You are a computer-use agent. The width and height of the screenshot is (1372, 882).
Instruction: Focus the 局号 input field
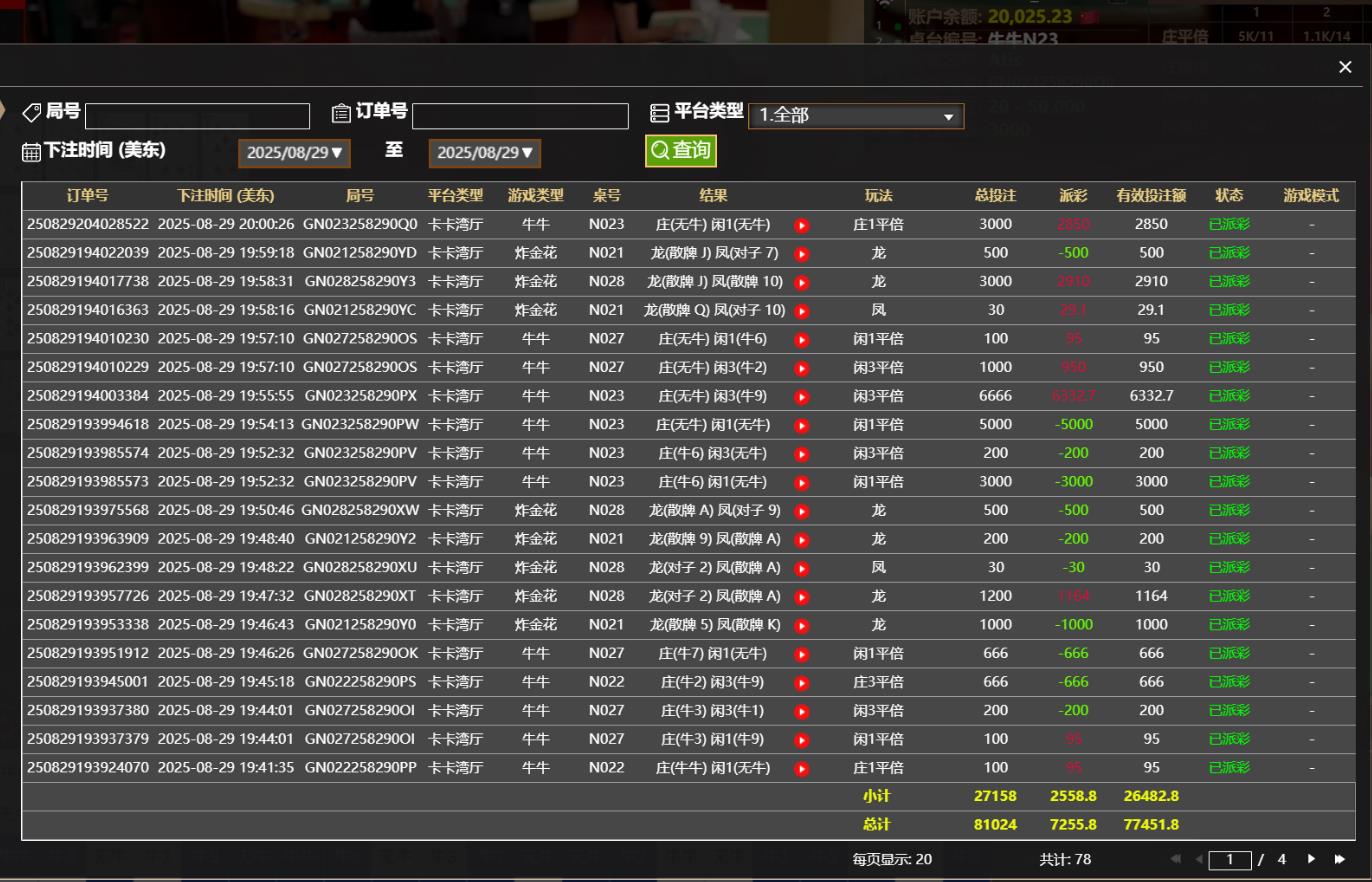(x=197, y=116)
